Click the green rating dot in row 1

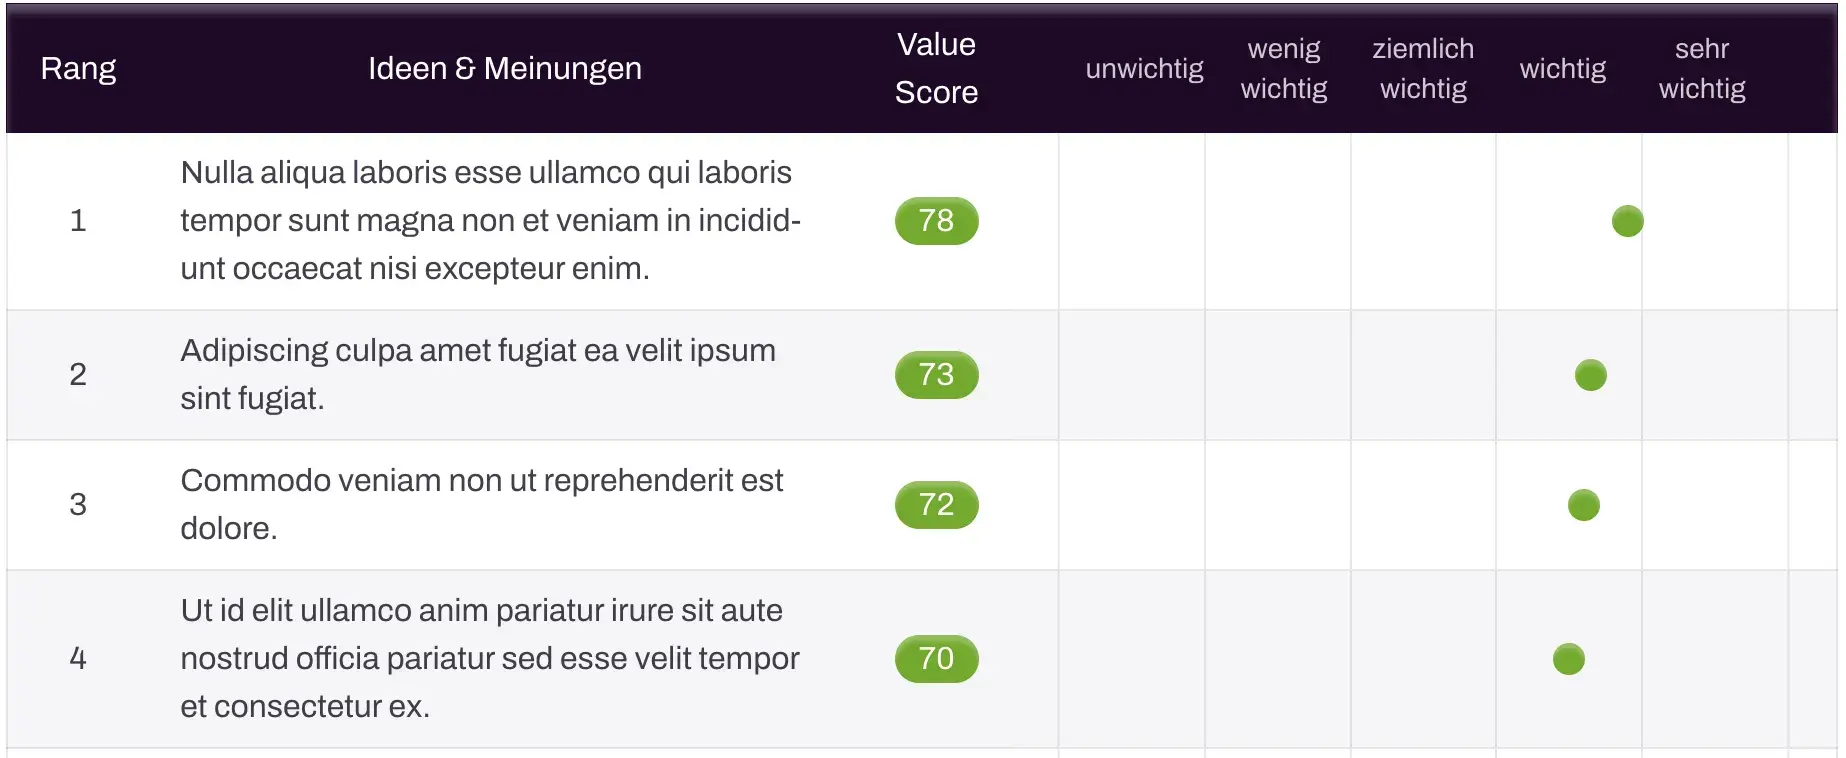point(1627,221)
